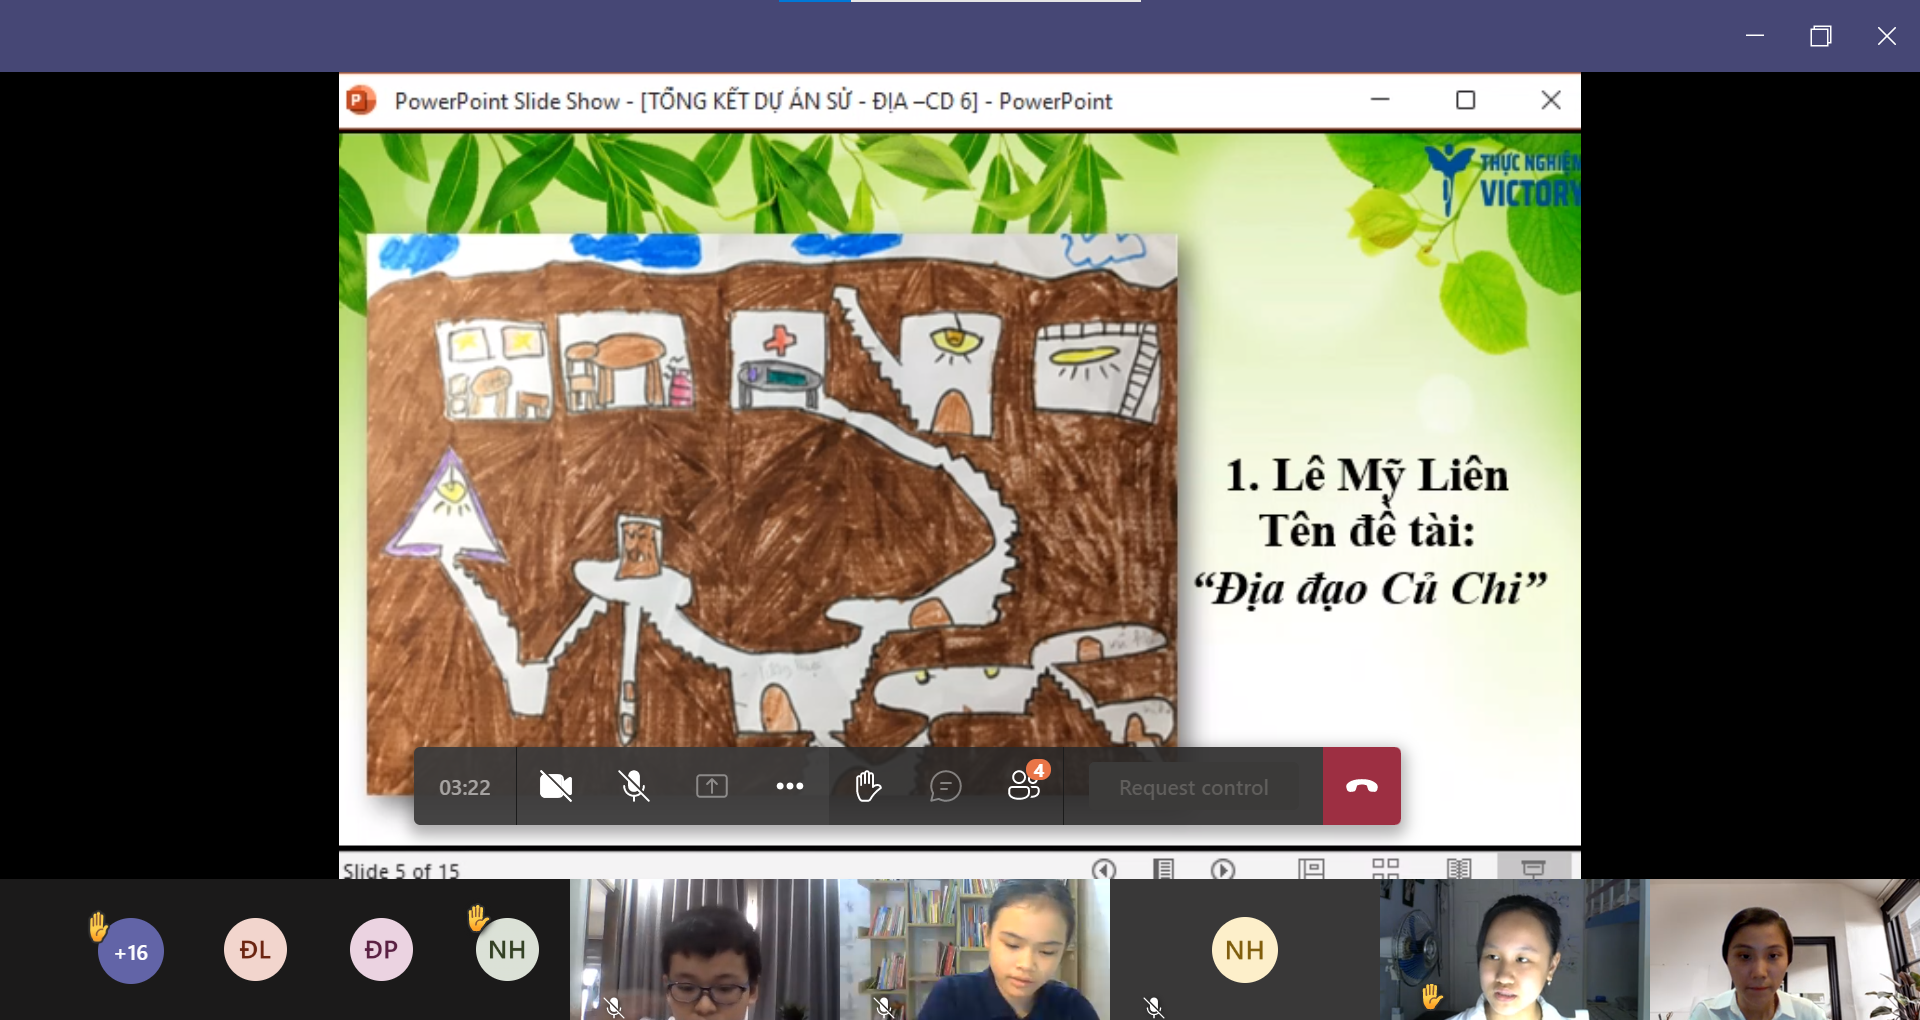Open the share content tray
The height and width of the screenshot is (1020, 1920).
pos(712,787)
